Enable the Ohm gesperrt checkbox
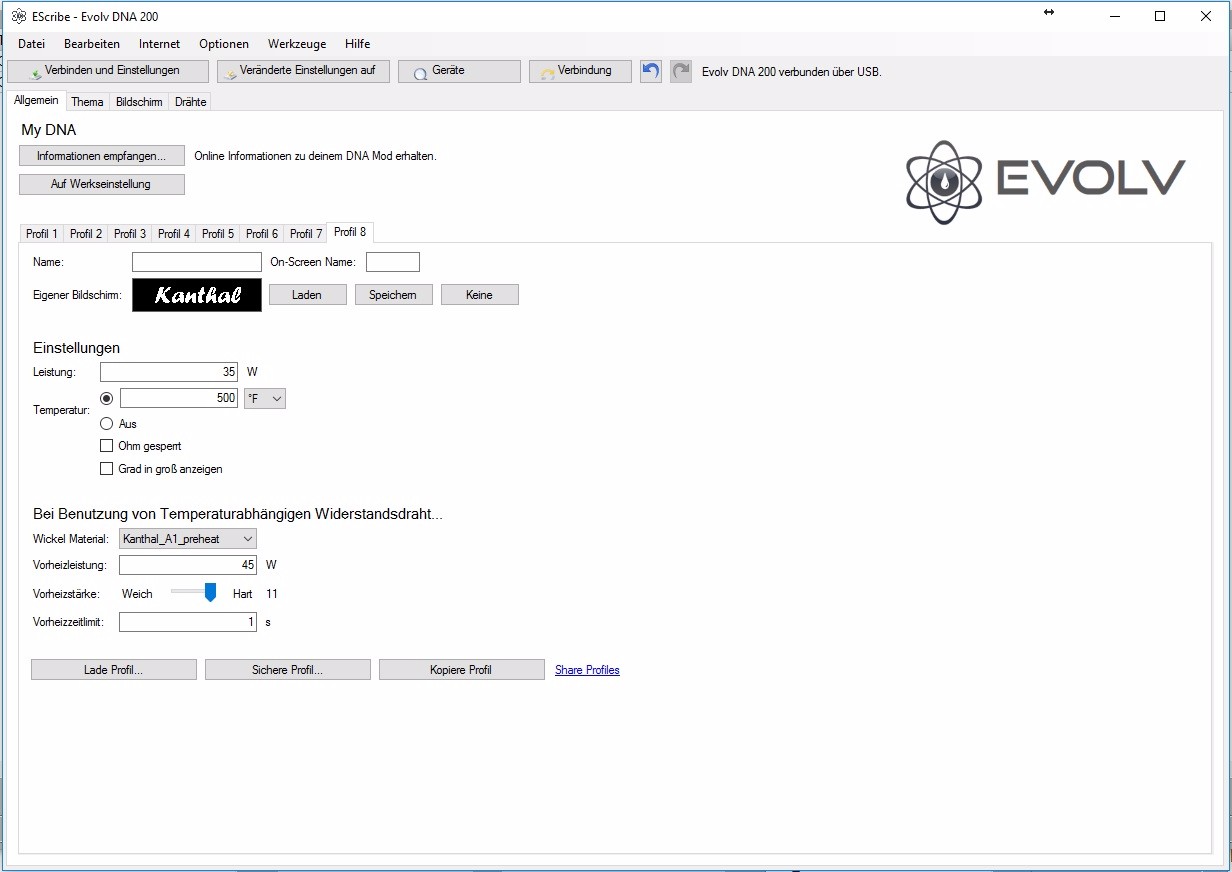1232x872 pixels. pos(107,446)
